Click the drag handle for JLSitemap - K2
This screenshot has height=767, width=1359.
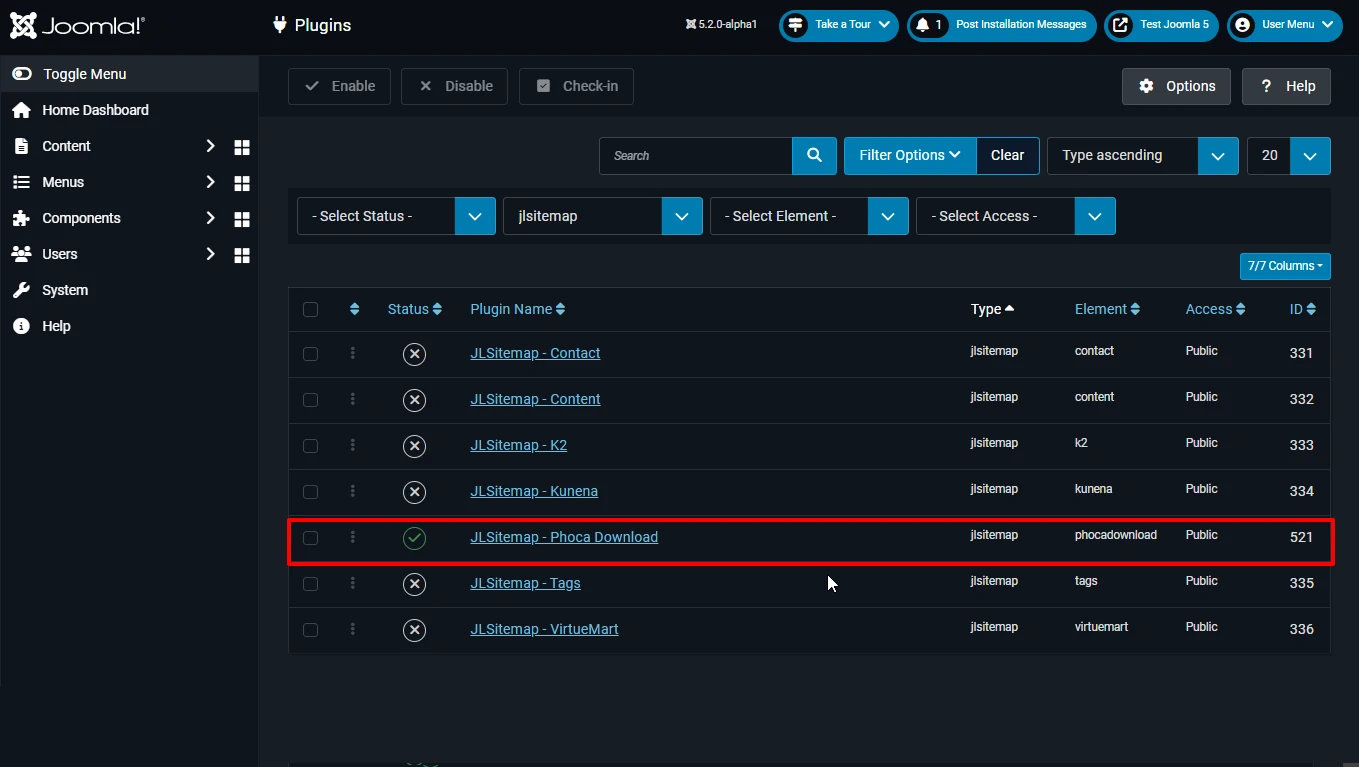pos(353,445)
